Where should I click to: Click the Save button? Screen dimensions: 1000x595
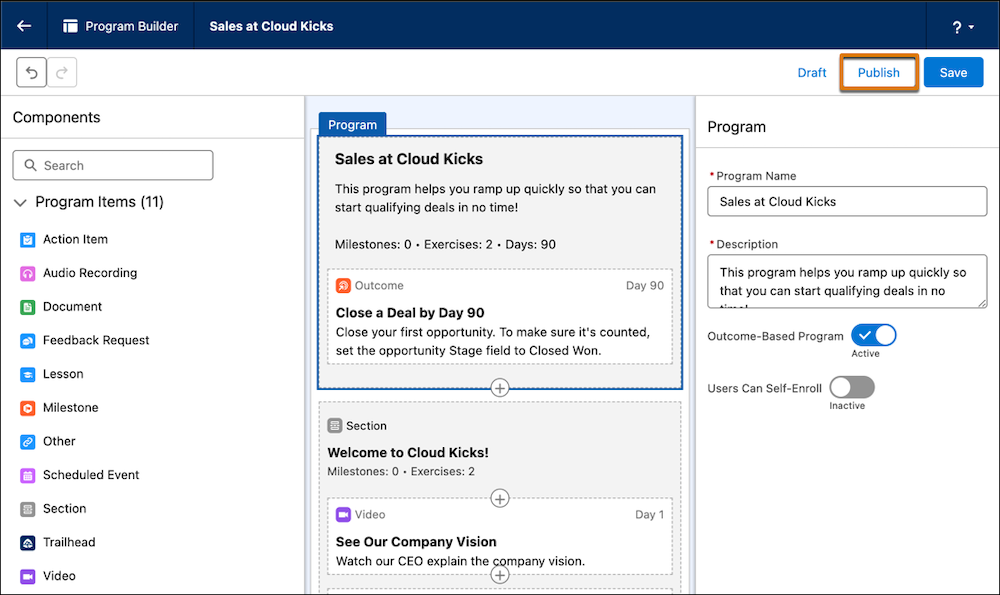[x=953, y=73]
